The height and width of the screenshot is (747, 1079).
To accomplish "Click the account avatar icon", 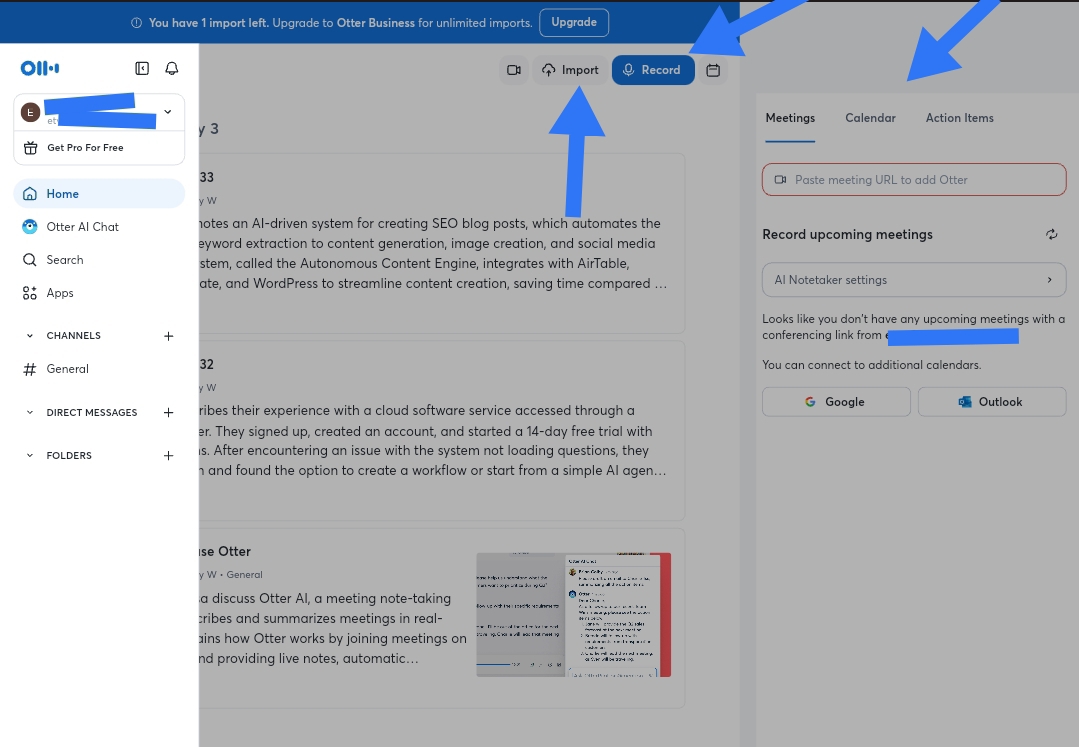I will click(30, 111).
